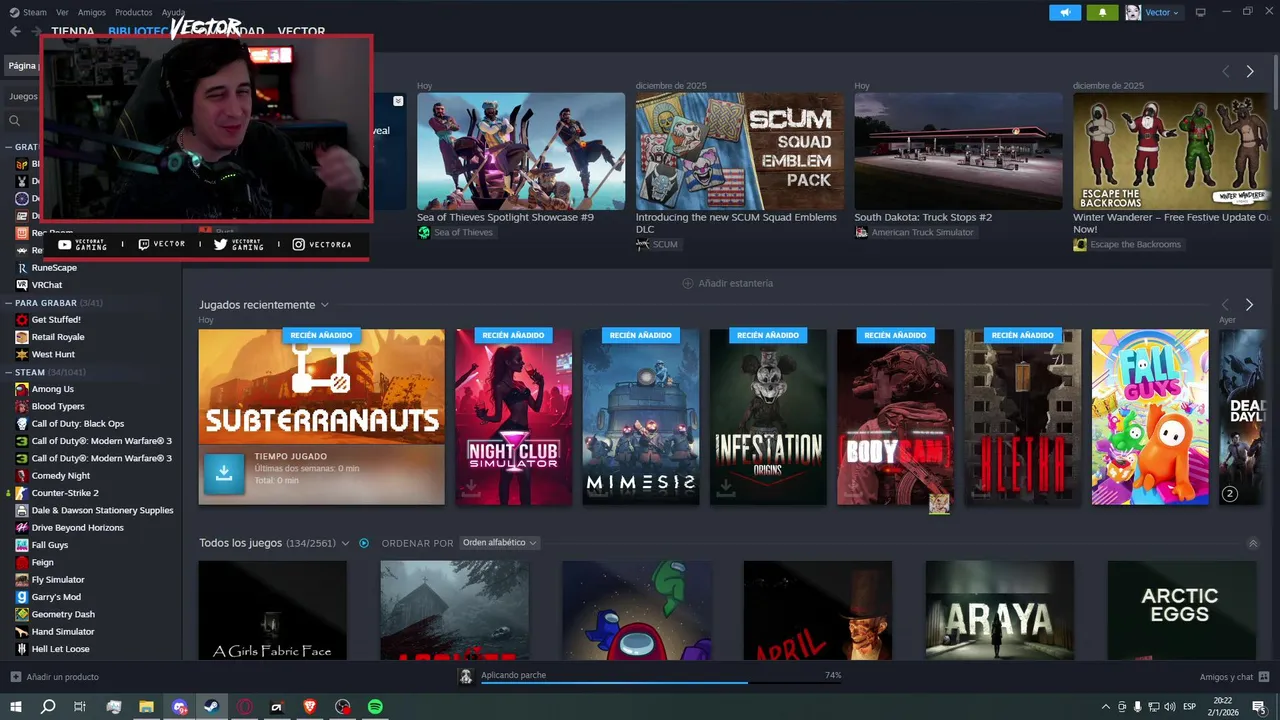Image resolution: width=1280 pixels, height=720 pixels.
Task: Select the Bodycam game cover
Action: [x=895, y=417]
